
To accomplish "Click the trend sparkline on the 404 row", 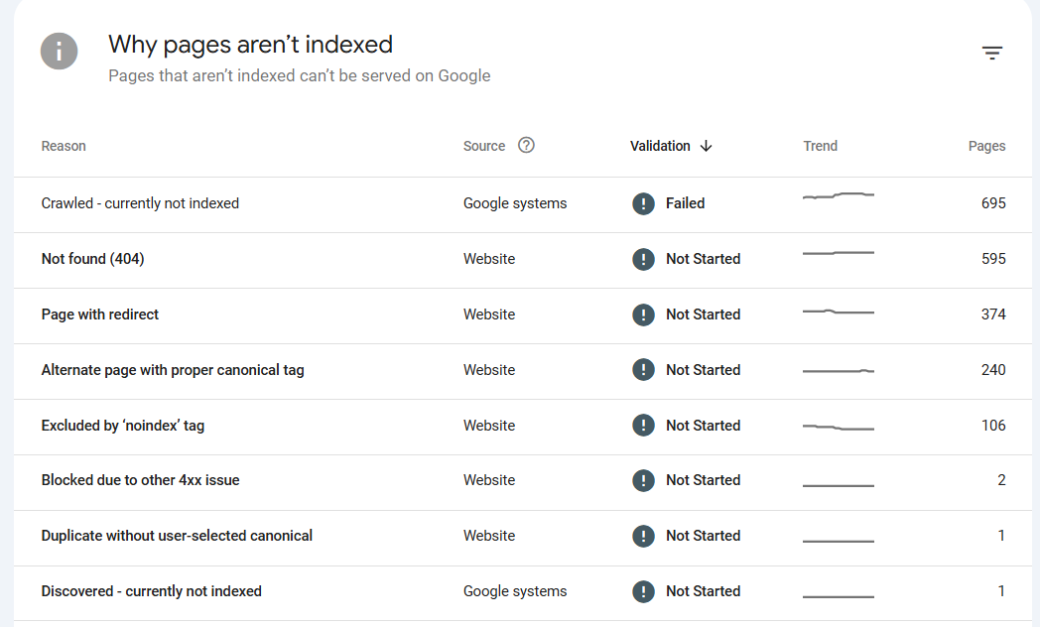I will [838, 255].
